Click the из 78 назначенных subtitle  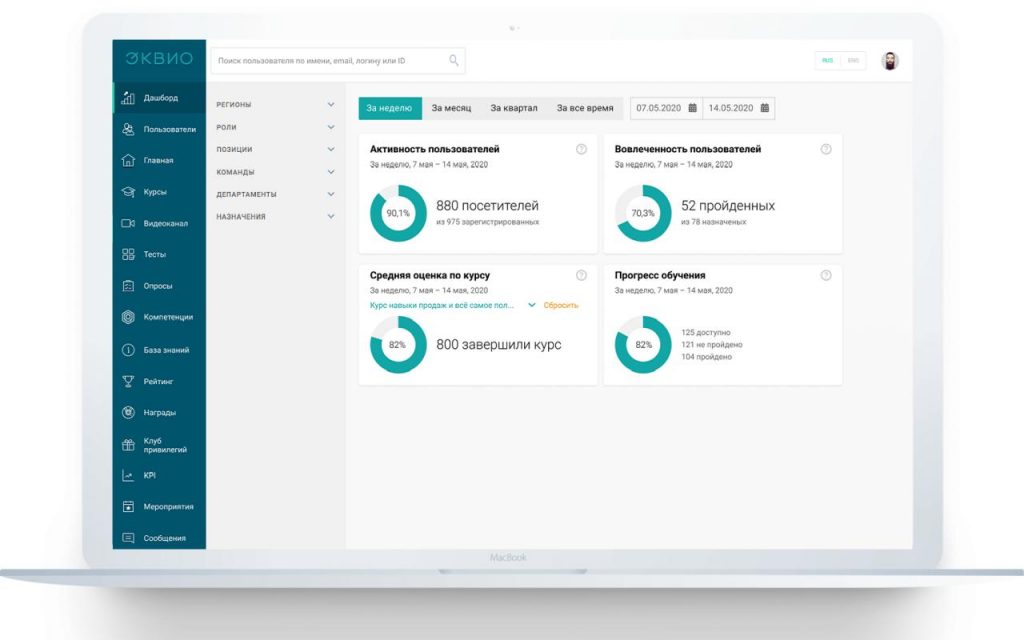pyautogui.click(x=714, y=222)
